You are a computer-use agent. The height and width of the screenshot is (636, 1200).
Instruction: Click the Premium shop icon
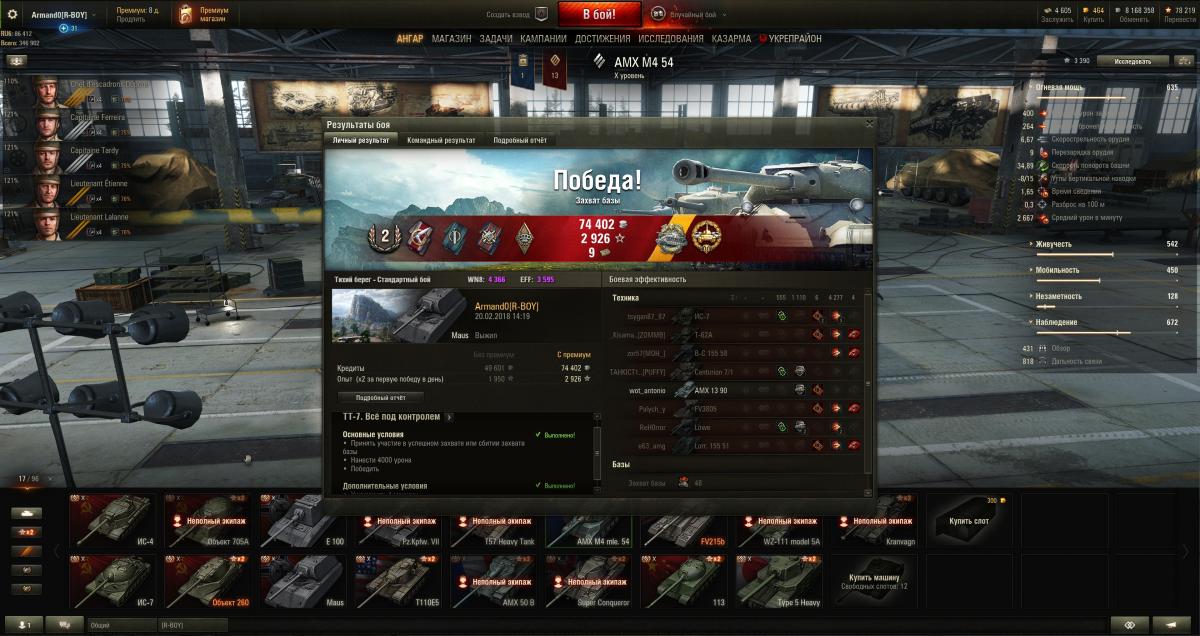187,14
